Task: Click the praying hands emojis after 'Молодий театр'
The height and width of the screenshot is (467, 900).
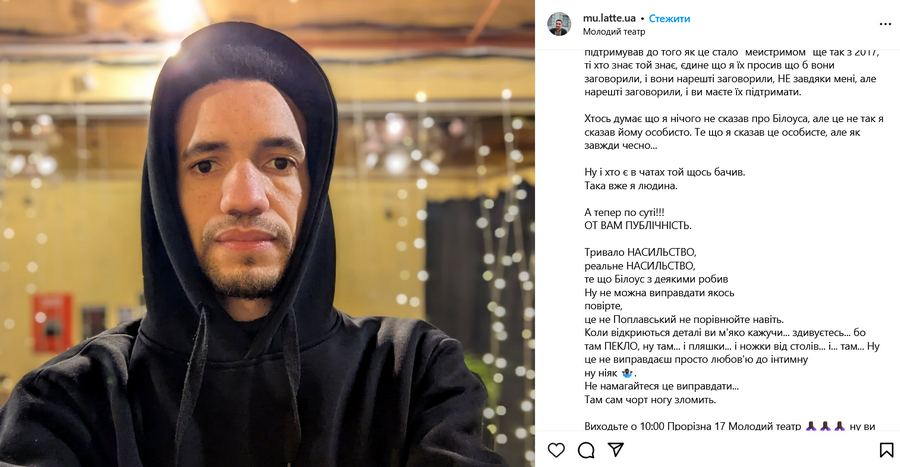Action: (825, 426)
